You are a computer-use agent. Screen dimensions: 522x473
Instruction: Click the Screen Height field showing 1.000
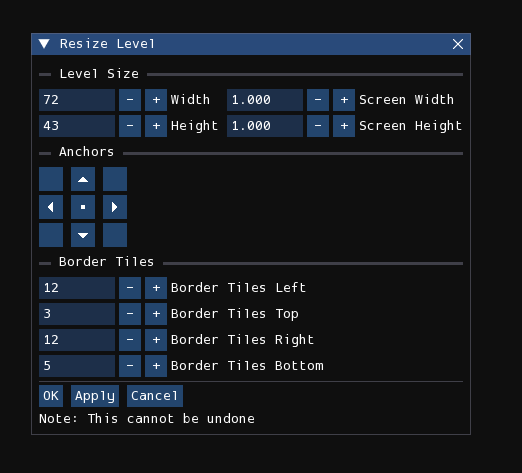point(265,126)
